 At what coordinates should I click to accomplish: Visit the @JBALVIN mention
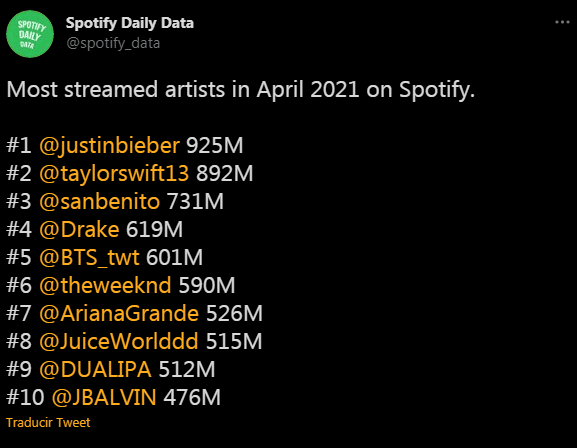104,397
